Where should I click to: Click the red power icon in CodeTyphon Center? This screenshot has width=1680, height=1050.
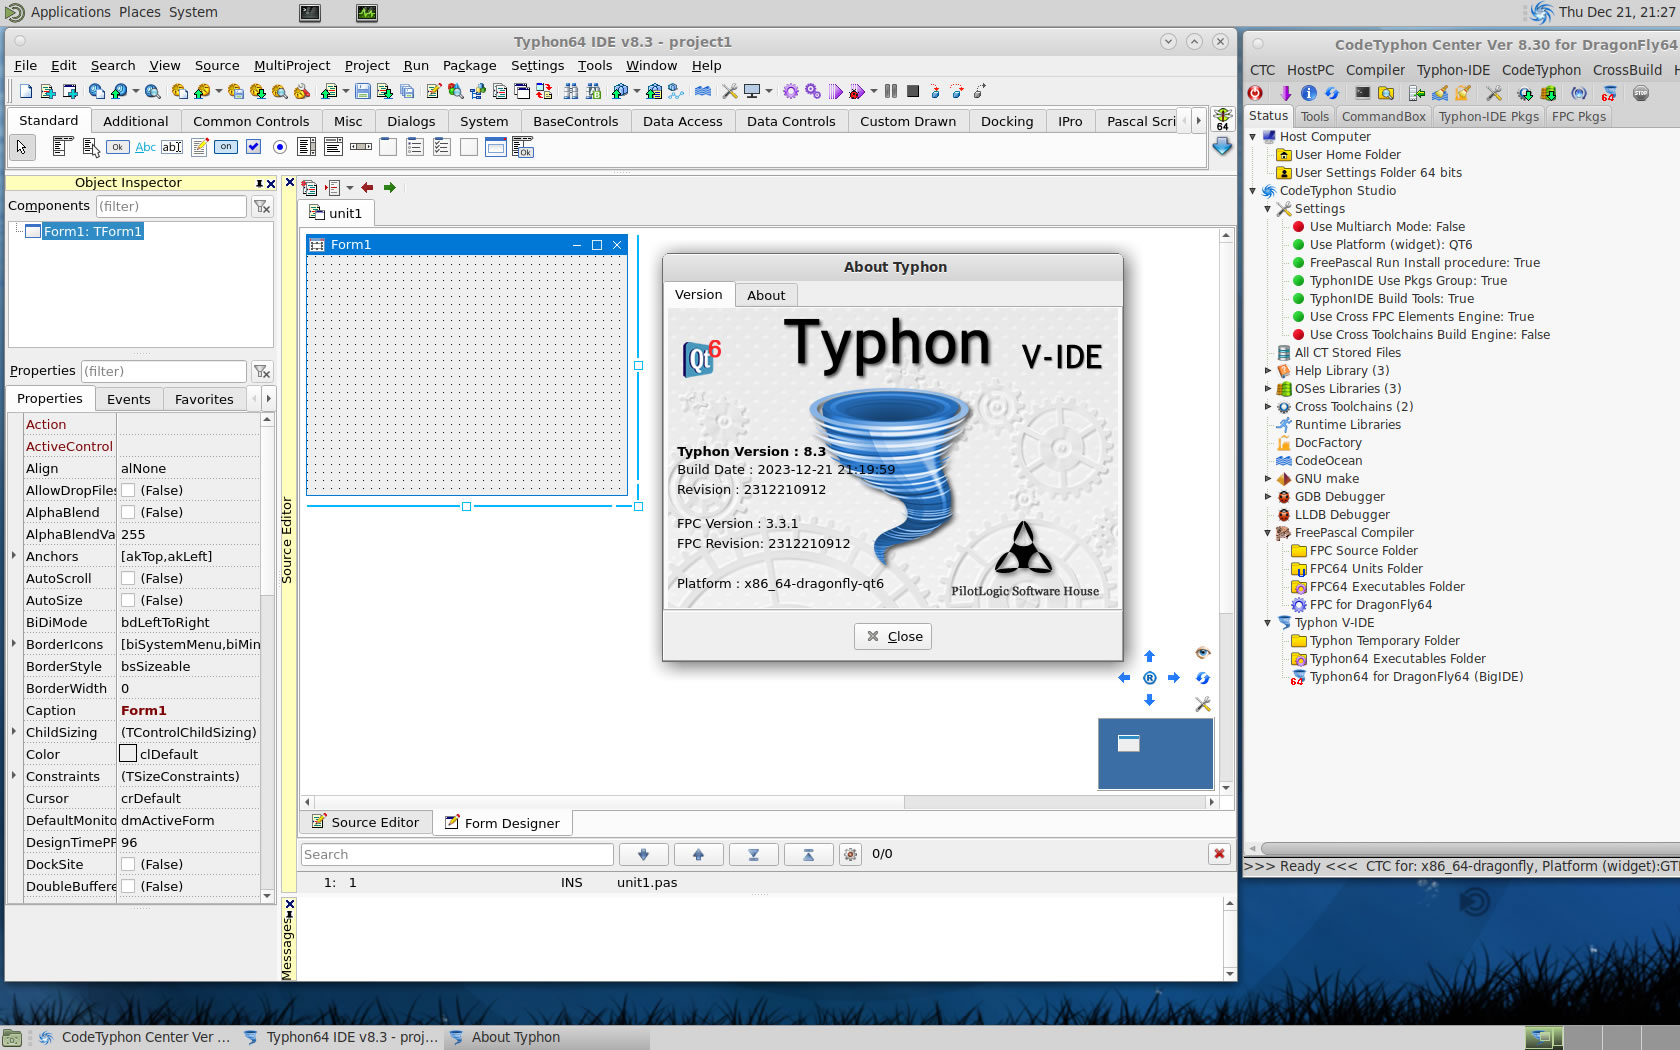1255,93
